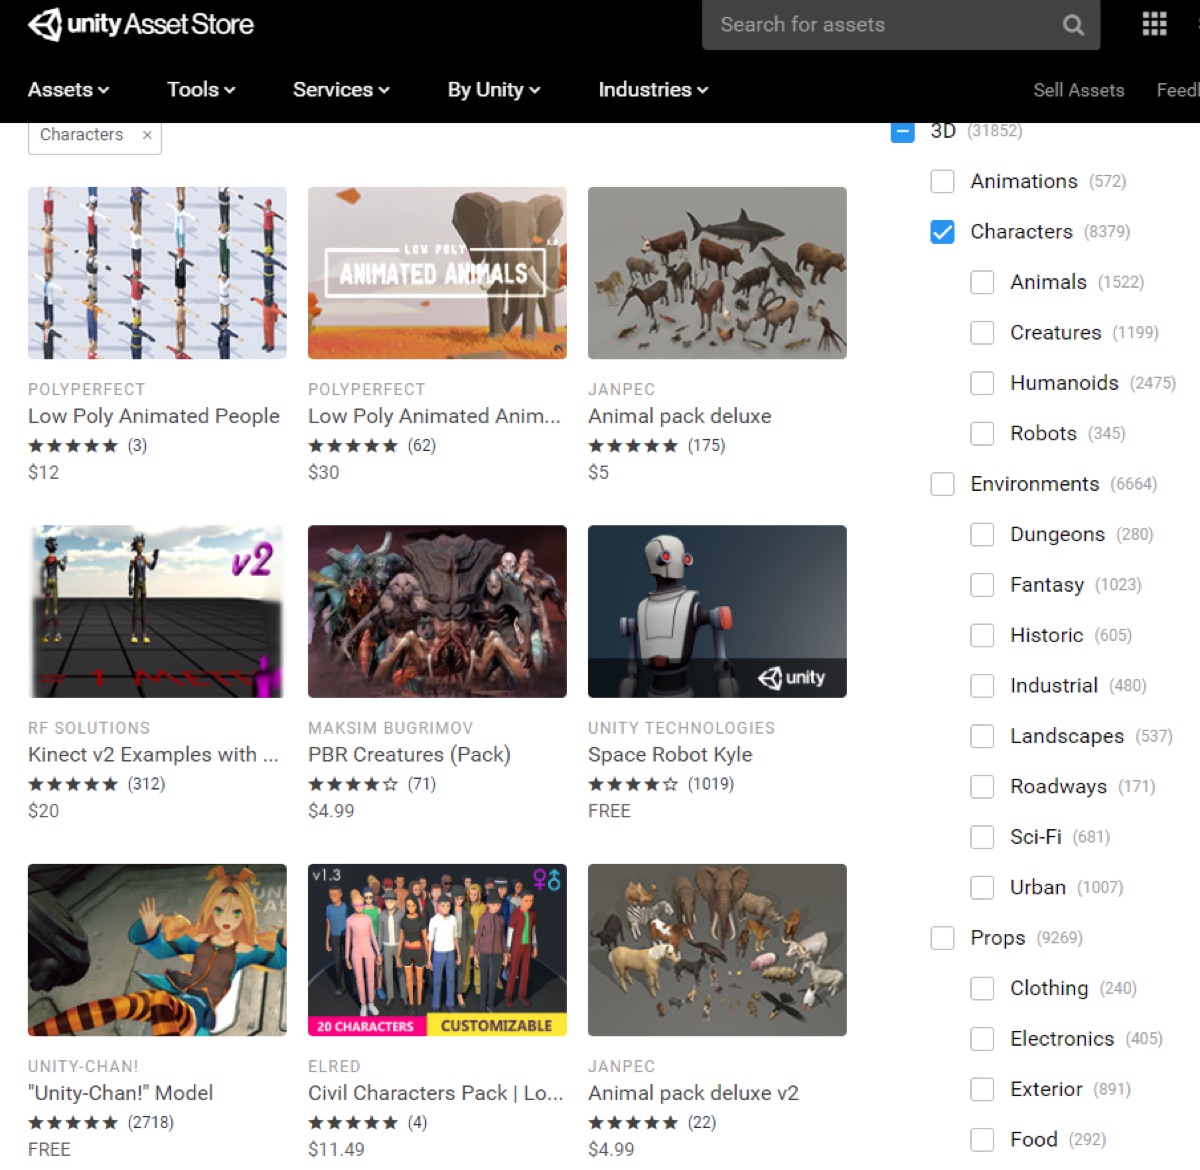The width and height of the screenshot is (1200, 1170).
Task: Click the search magnifier icon
Action: [1073, 25]
